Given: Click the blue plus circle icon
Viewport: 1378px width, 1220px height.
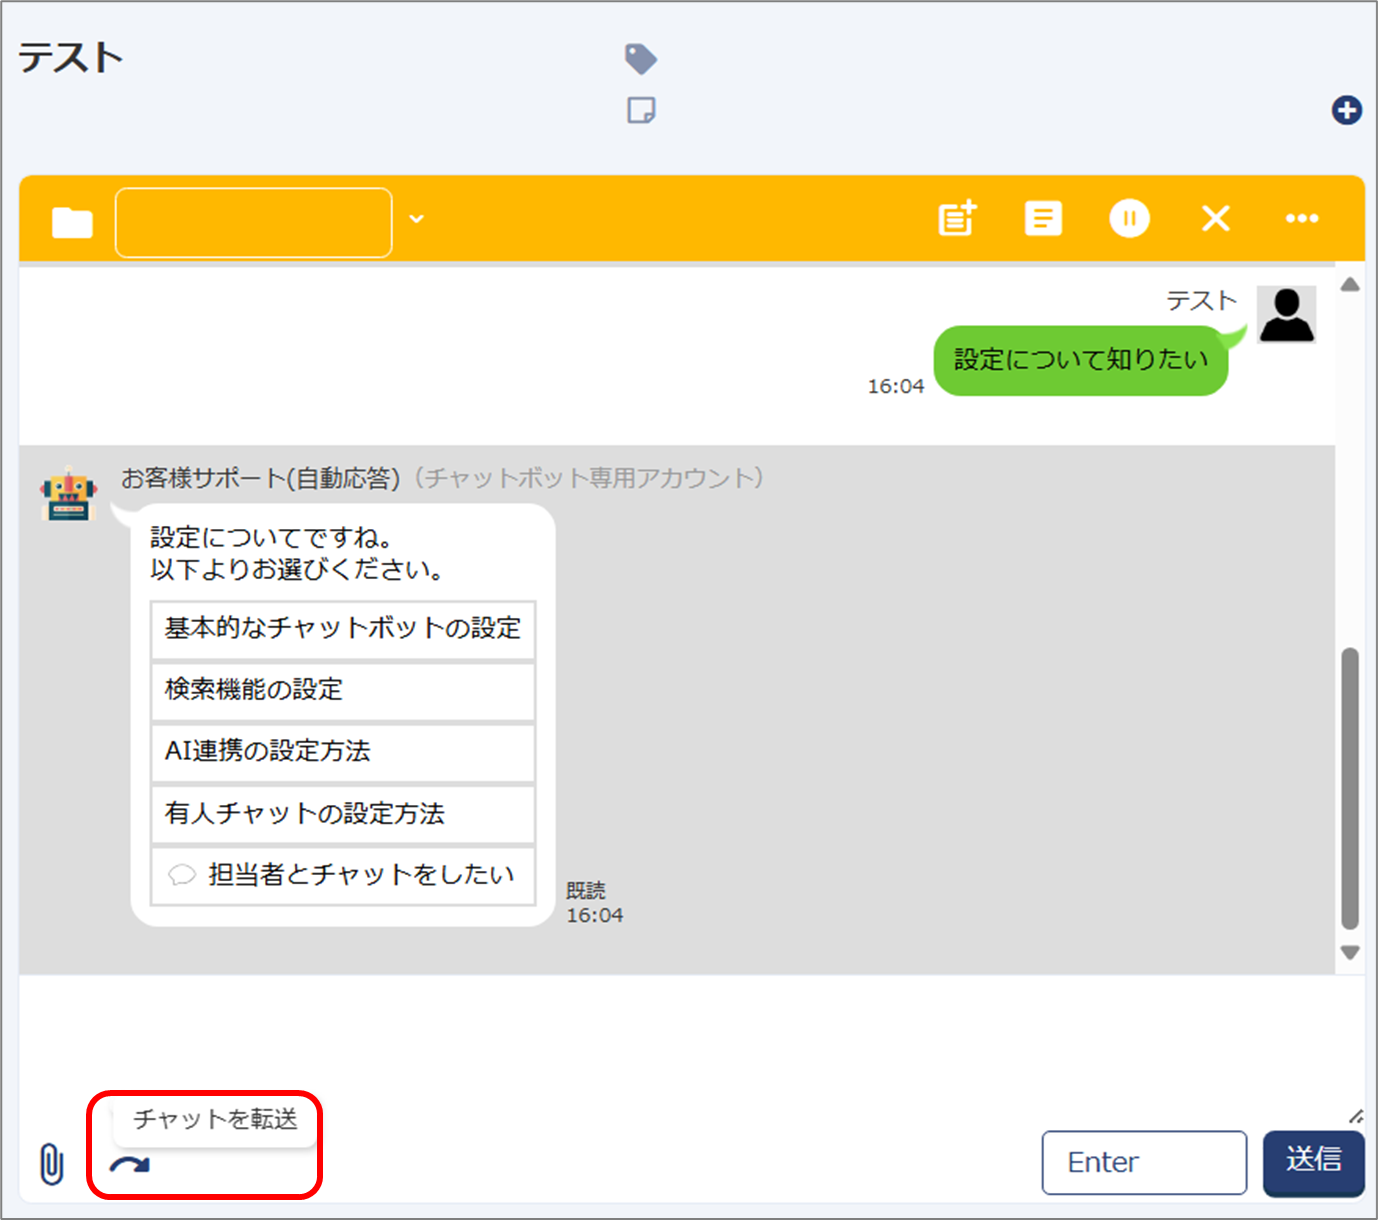Looking at the screenshot, I should point(1347,110).
